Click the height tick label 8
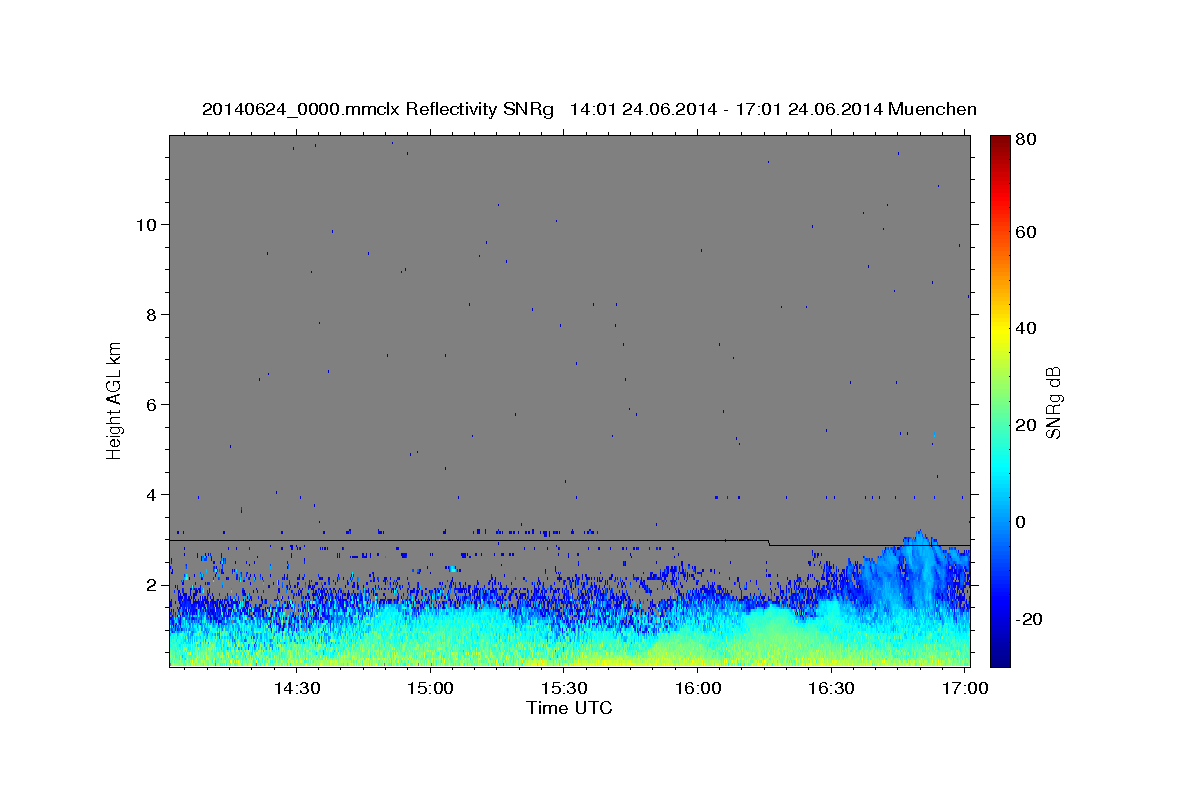Screen dimensions: 1200x800 [x=153, y=315]
